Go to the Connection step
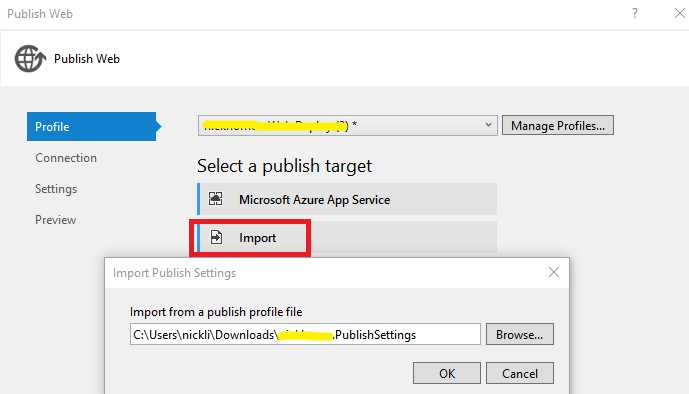This screenshot has width=689, height=394. coord(66,158)
